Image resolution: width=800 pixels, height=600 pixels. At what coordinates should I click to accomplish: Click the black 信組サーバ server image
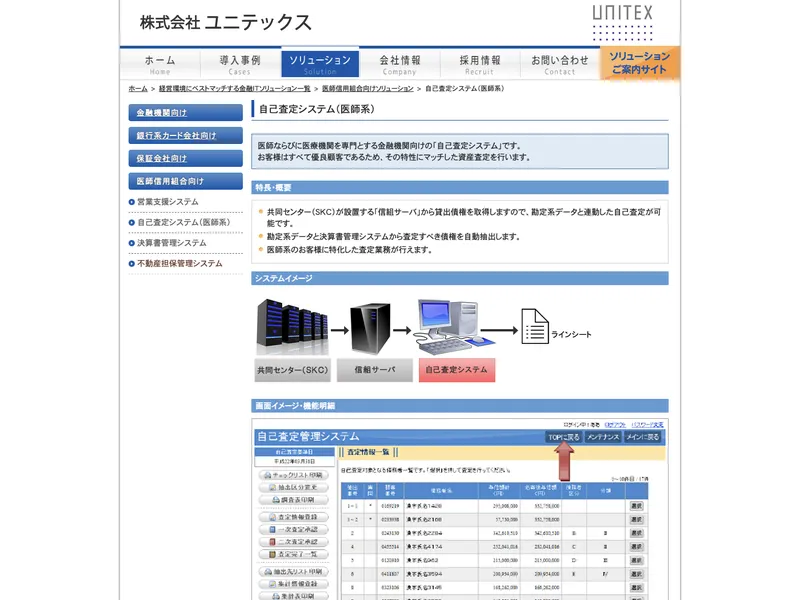(x=374, y=330)
